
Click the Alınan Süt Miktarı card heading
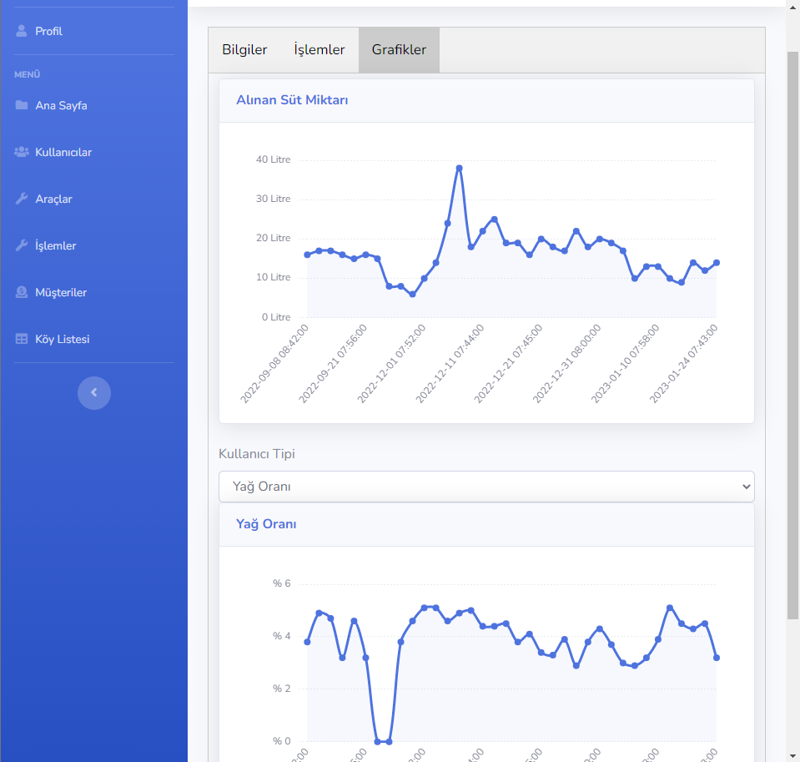(x=292, y=100)
